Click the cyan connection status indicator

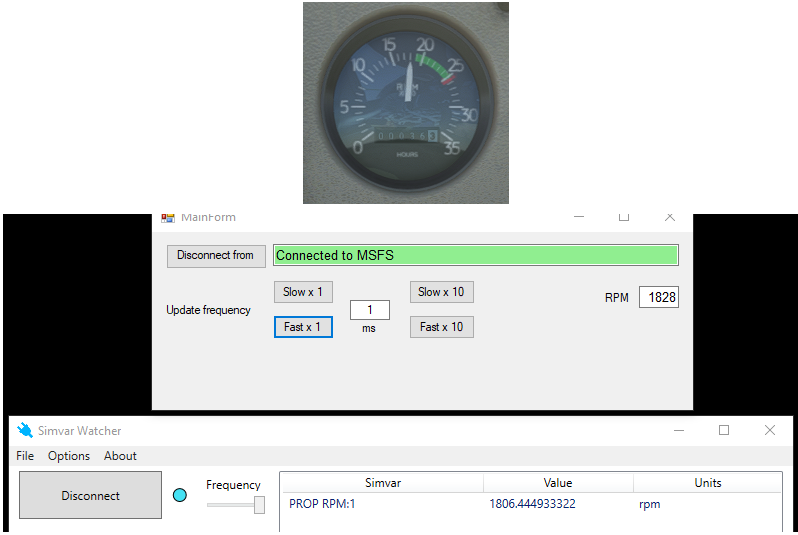coord(180,495)
